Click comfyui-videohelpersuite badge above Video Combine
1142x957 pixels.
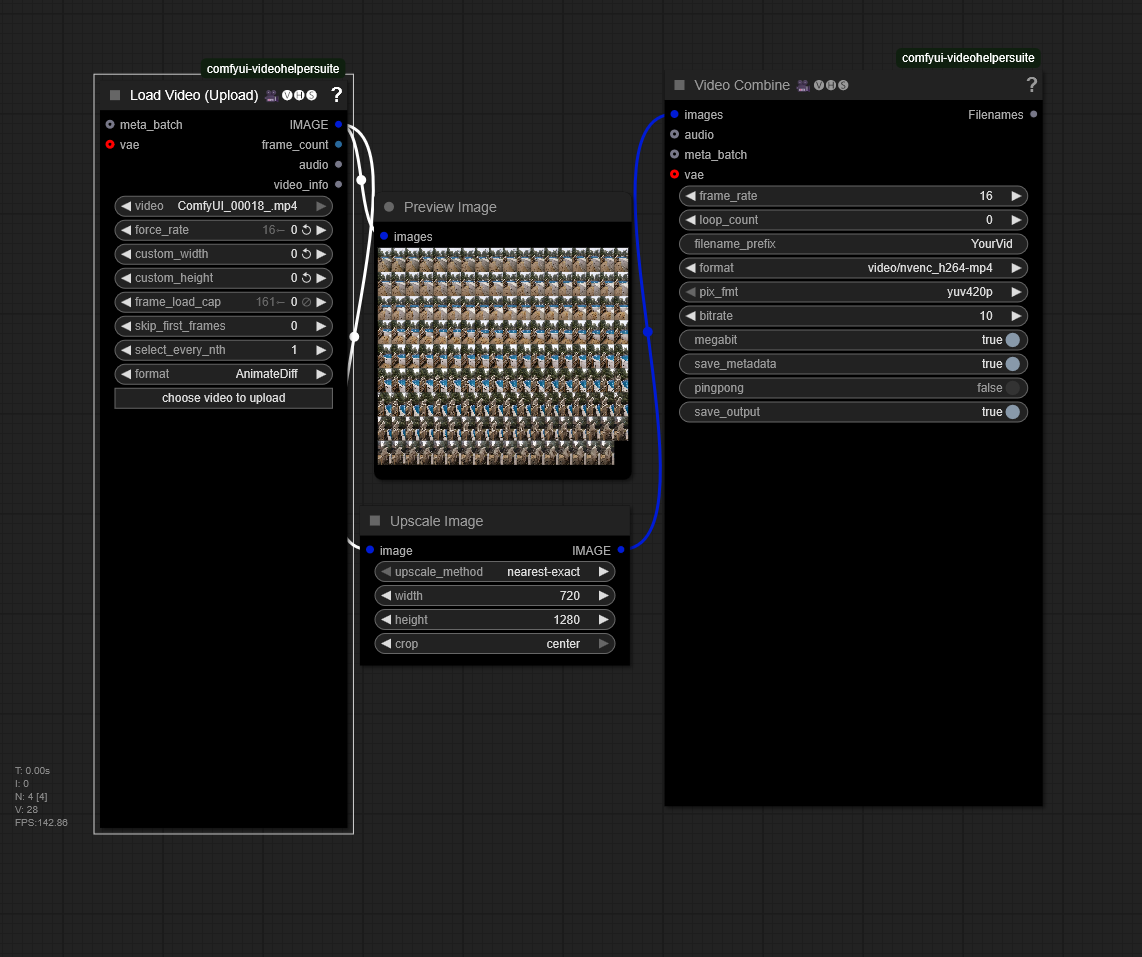click(x=968, y=58)
